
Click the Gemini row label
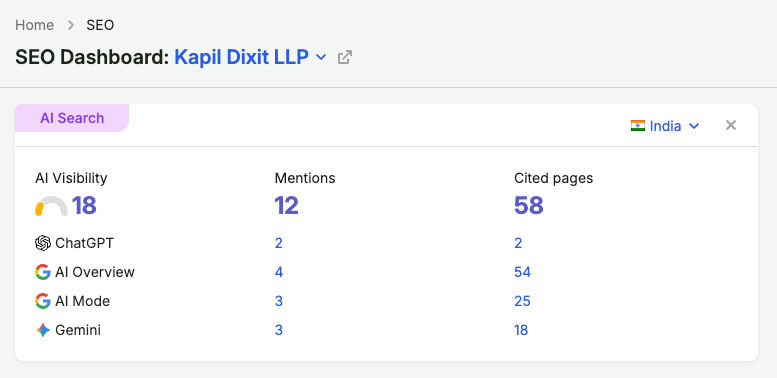(x=78, y=330)
